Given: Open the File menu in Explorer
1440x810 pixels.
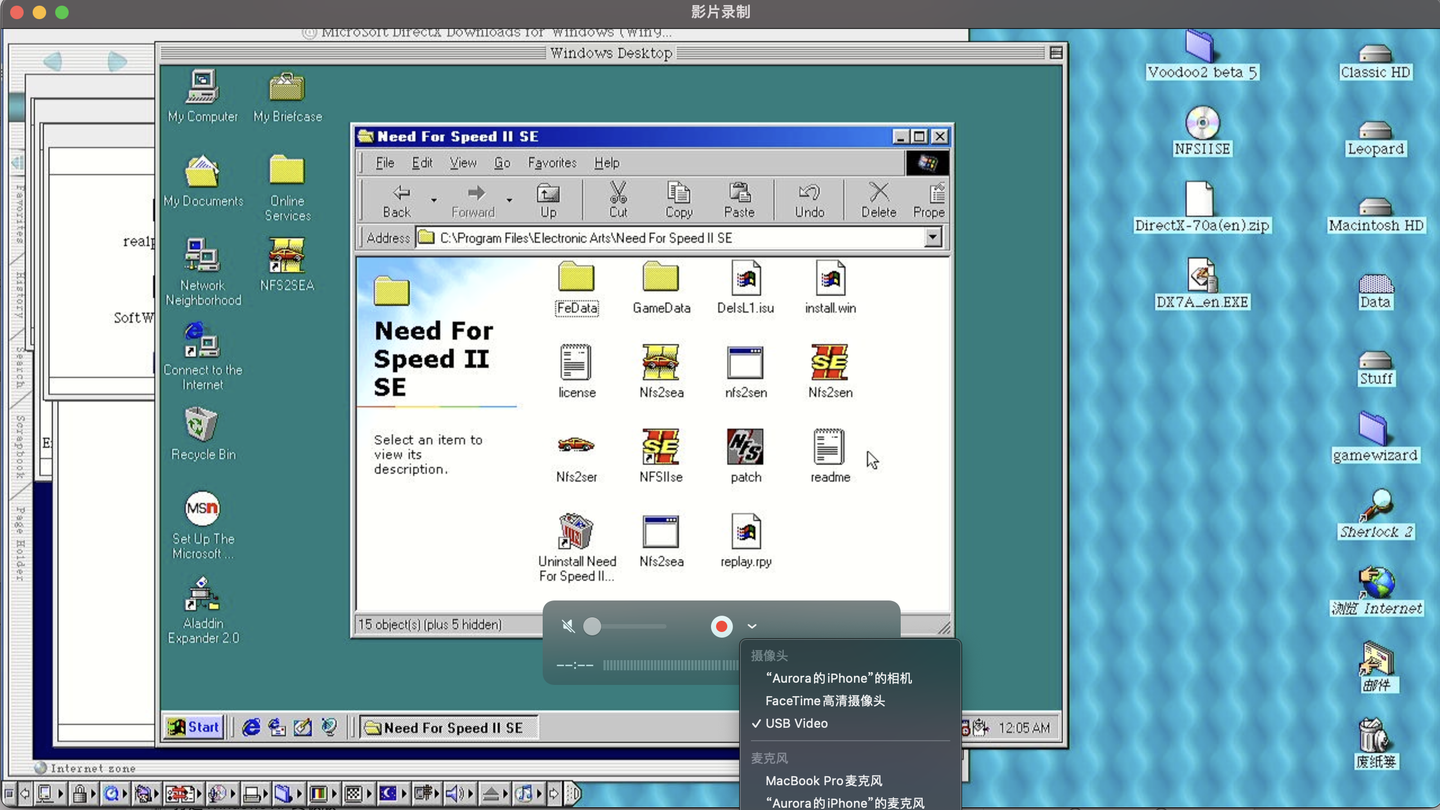Looking at the screenshot, I should (x=385, y=163).
